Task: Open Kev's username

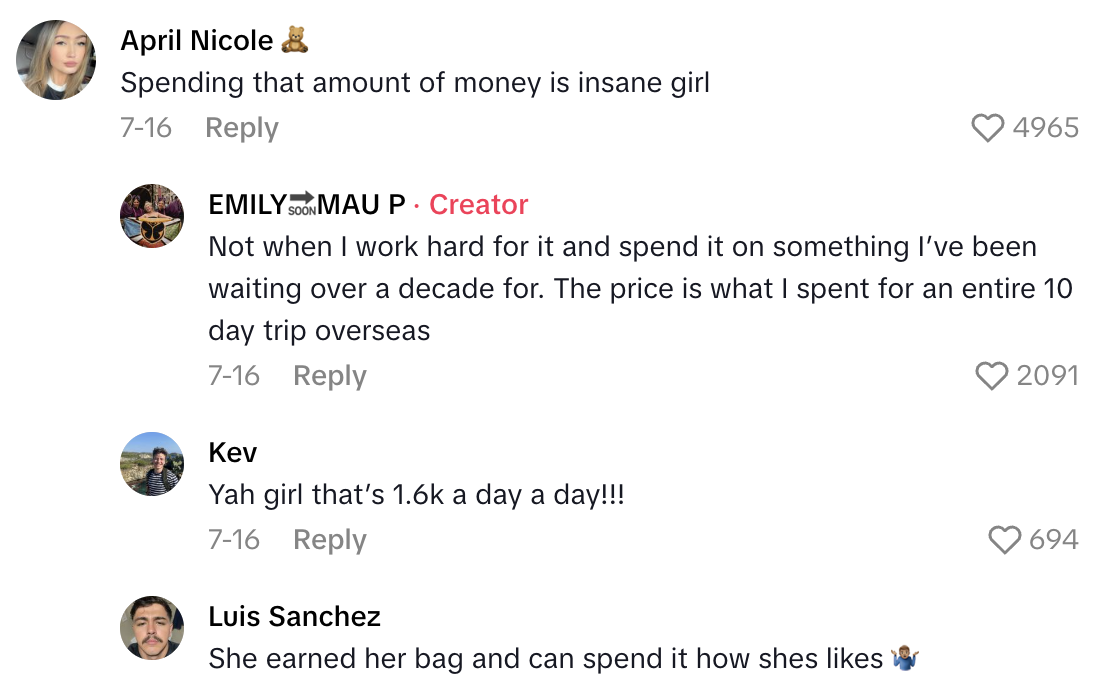Action: (232, 452)
